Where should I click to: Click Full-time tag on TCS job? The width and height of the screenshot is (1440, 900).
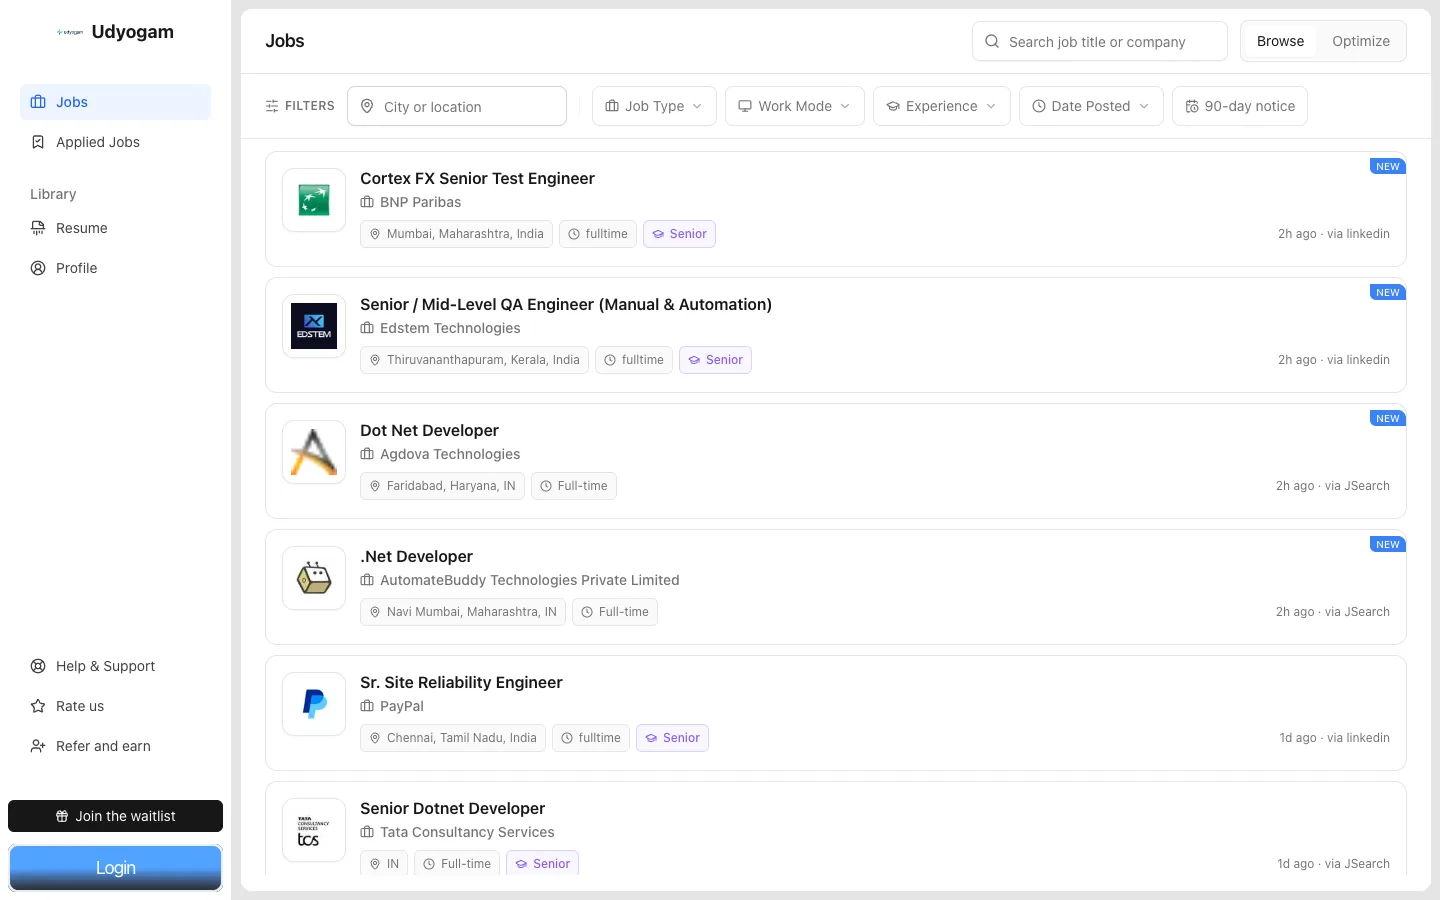pyautogui.click(x=457, y=864)
